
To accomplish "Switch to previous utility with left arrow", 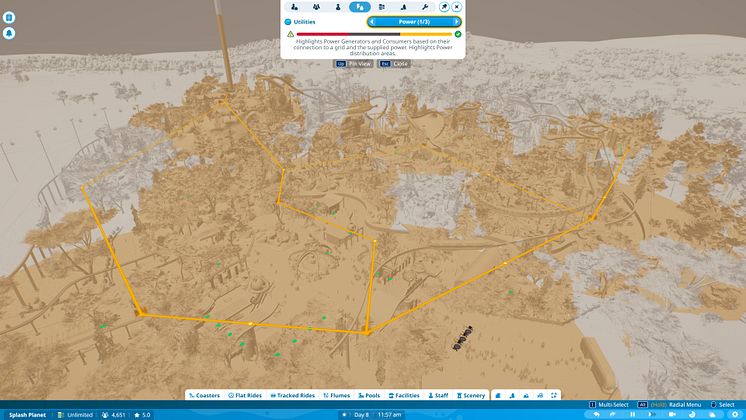I will [373, 21].
